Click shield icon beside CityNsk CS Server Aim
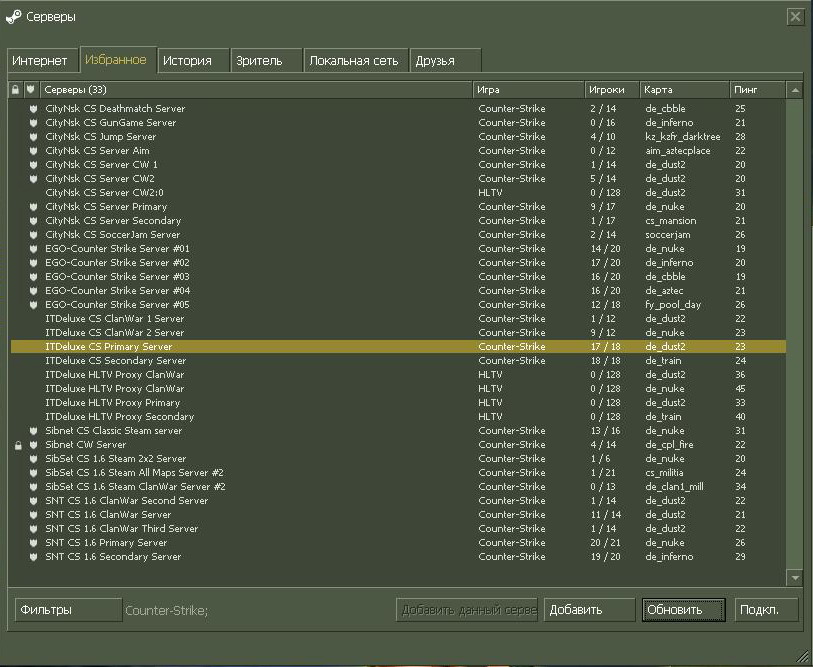The height and width of the screenshot is (667, 813). 34,151
